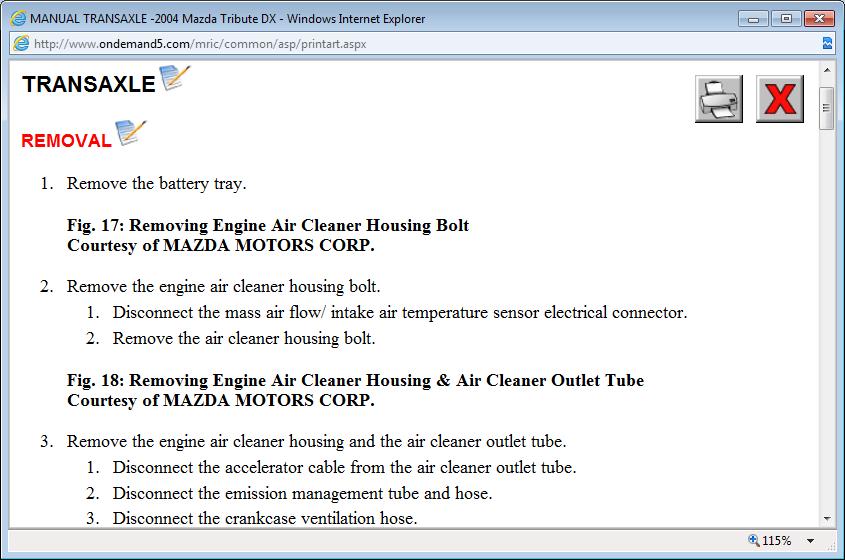Click the compatibility icon at address bar end
This screenshot has height=560, width=845.
(827, 43)
